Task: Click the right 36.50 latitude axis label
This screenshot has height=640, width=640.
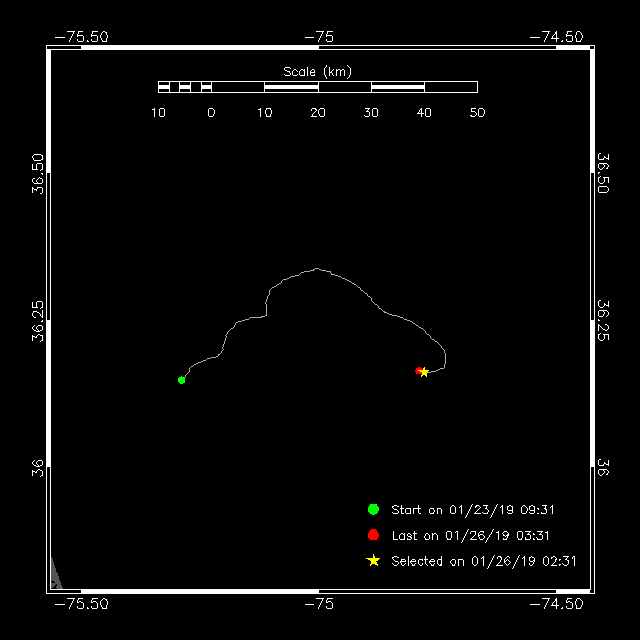Action: pos(602,173)
